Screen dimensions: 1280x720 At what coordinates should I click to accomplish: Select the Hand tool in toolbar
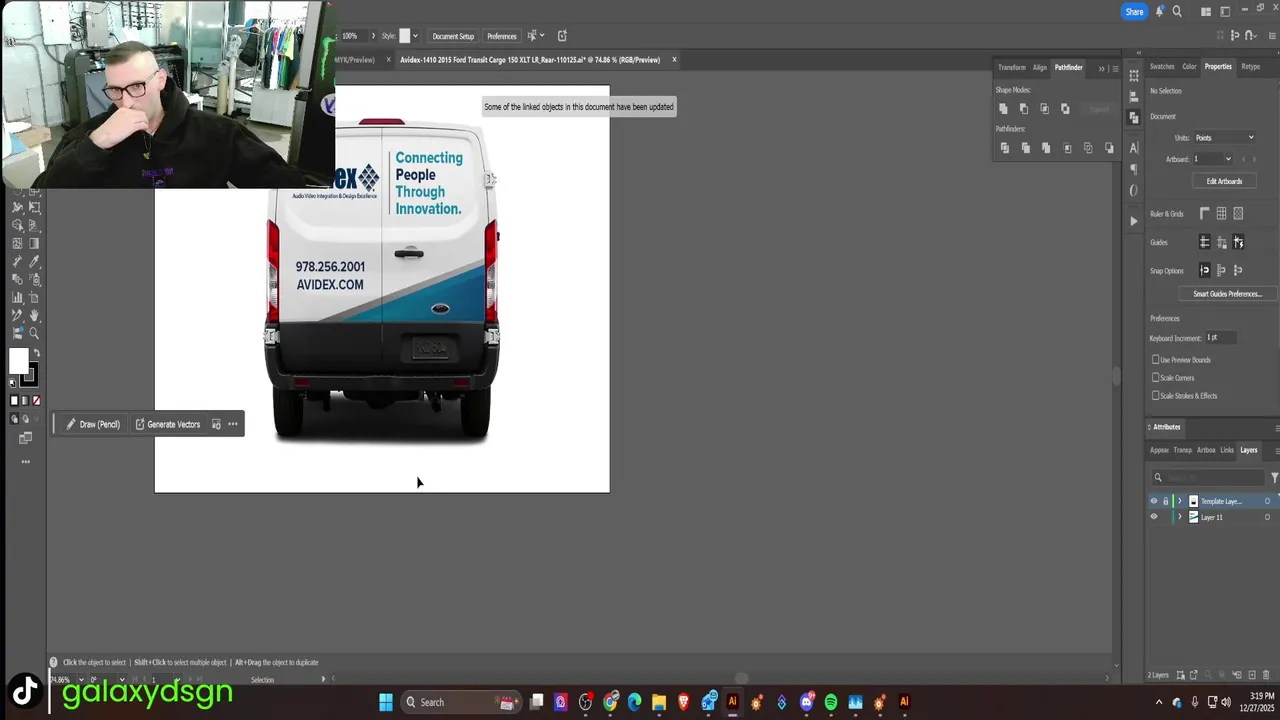(35, 316)
